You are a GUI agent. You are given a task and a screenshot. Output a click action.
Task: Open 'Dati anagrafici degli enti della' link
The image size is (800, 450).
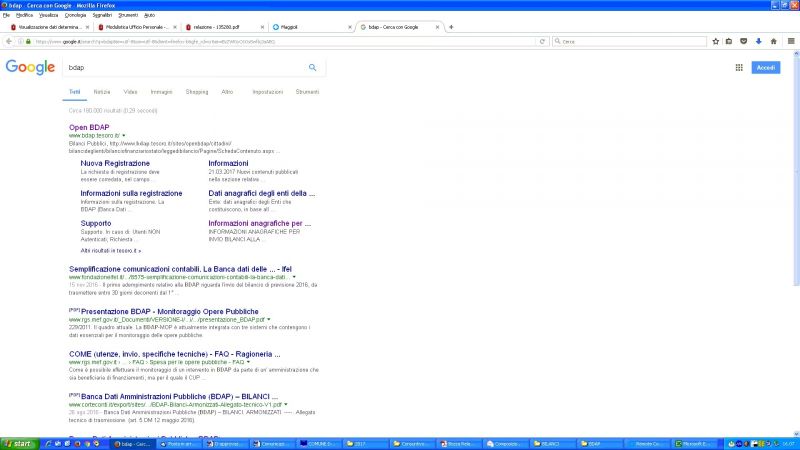point(261,193)
